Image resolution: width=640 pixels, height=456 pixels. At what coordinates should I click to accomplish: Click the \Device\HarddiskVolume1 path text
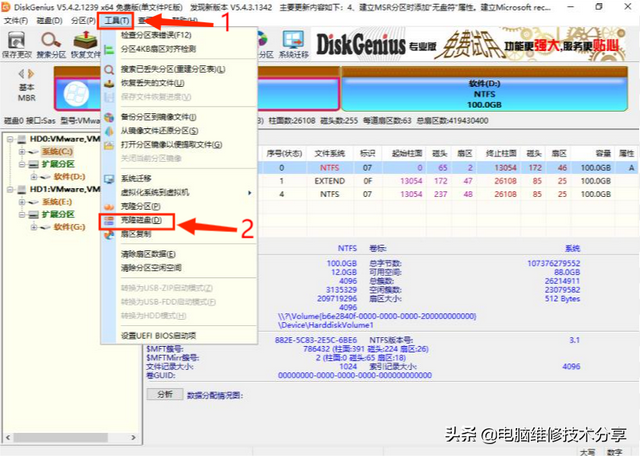pos(326,325)
